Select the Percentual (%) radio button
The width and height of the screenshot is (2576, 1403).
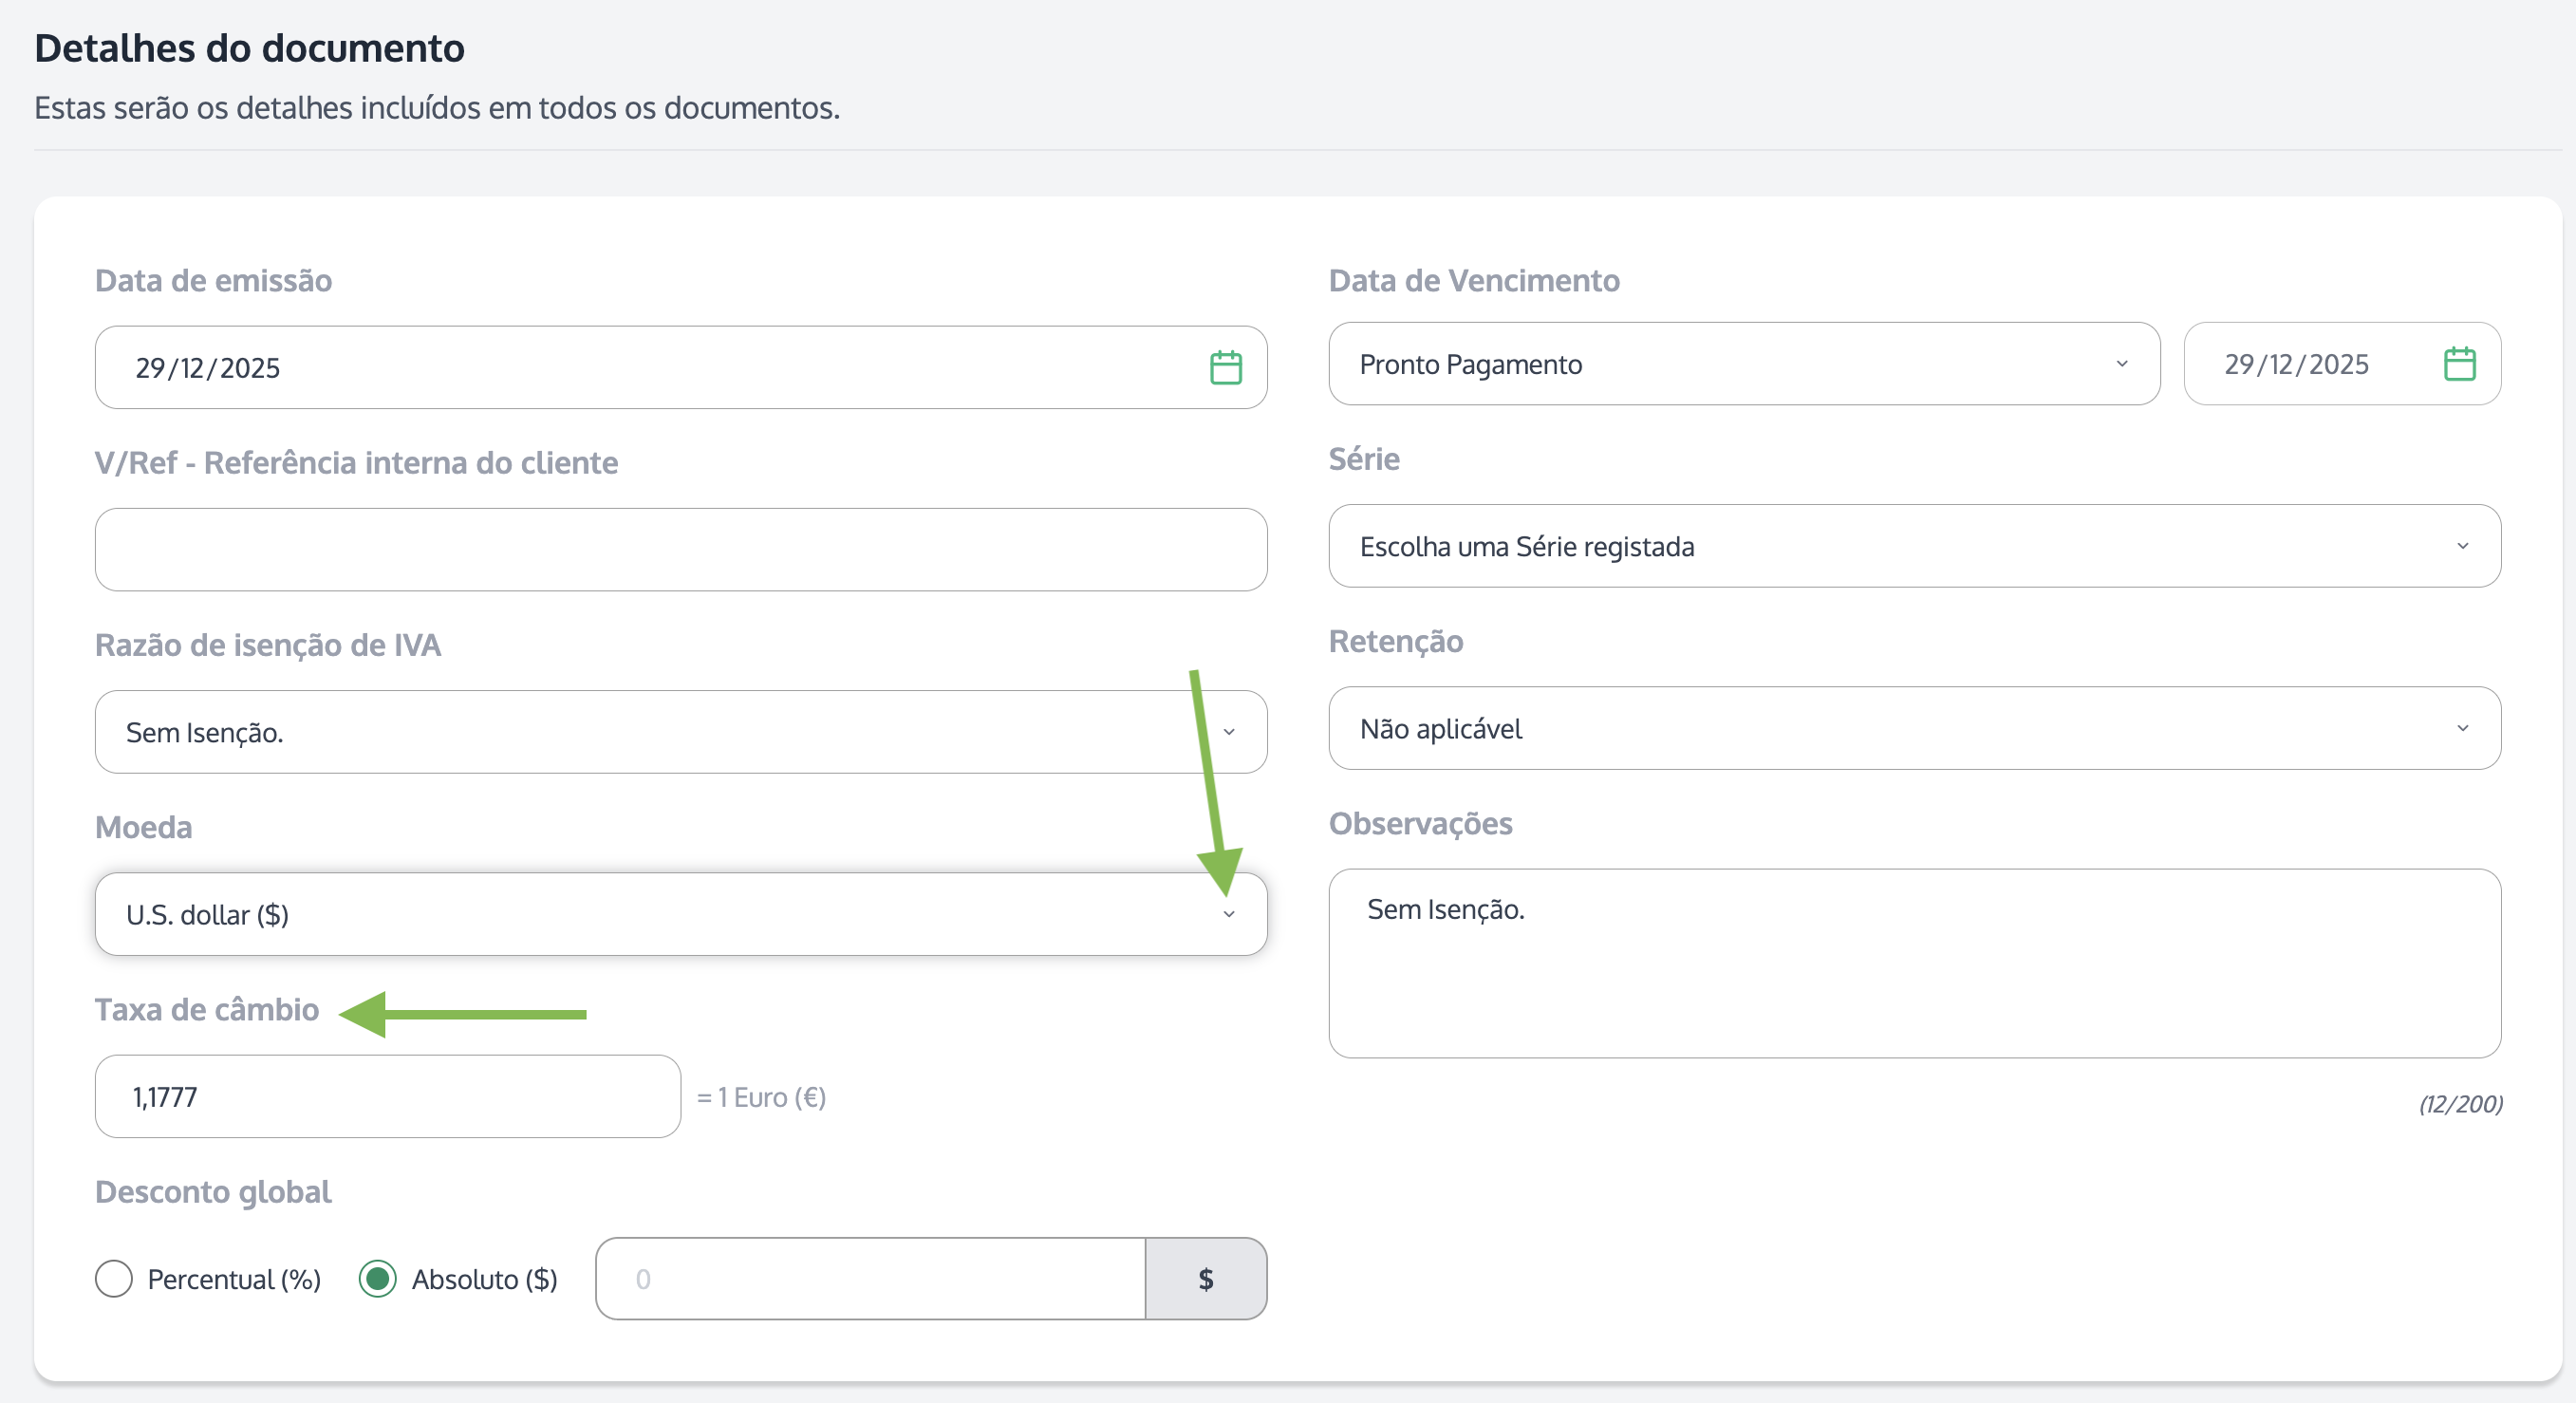(x=114, y=1278)
